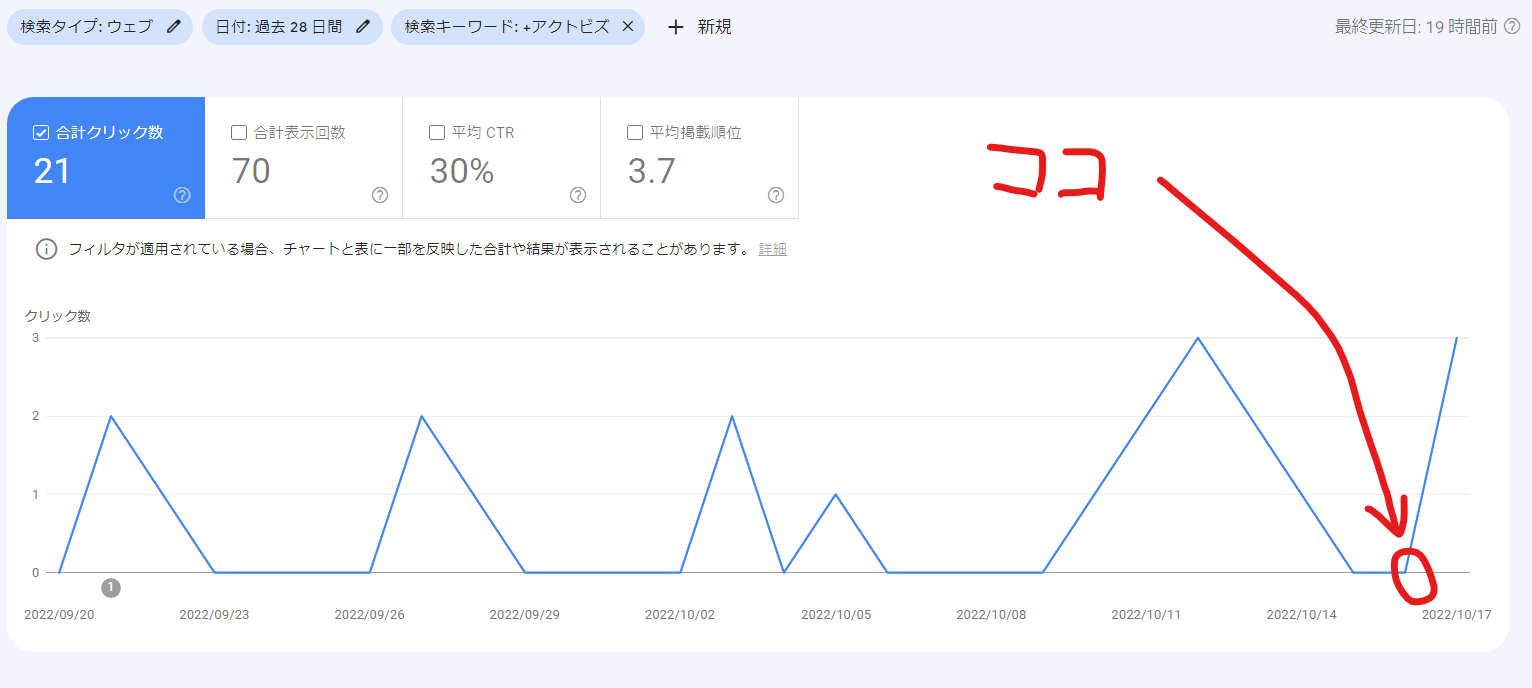
Task: Click the 2022/10/11 date label
Action: point(1146,614)
